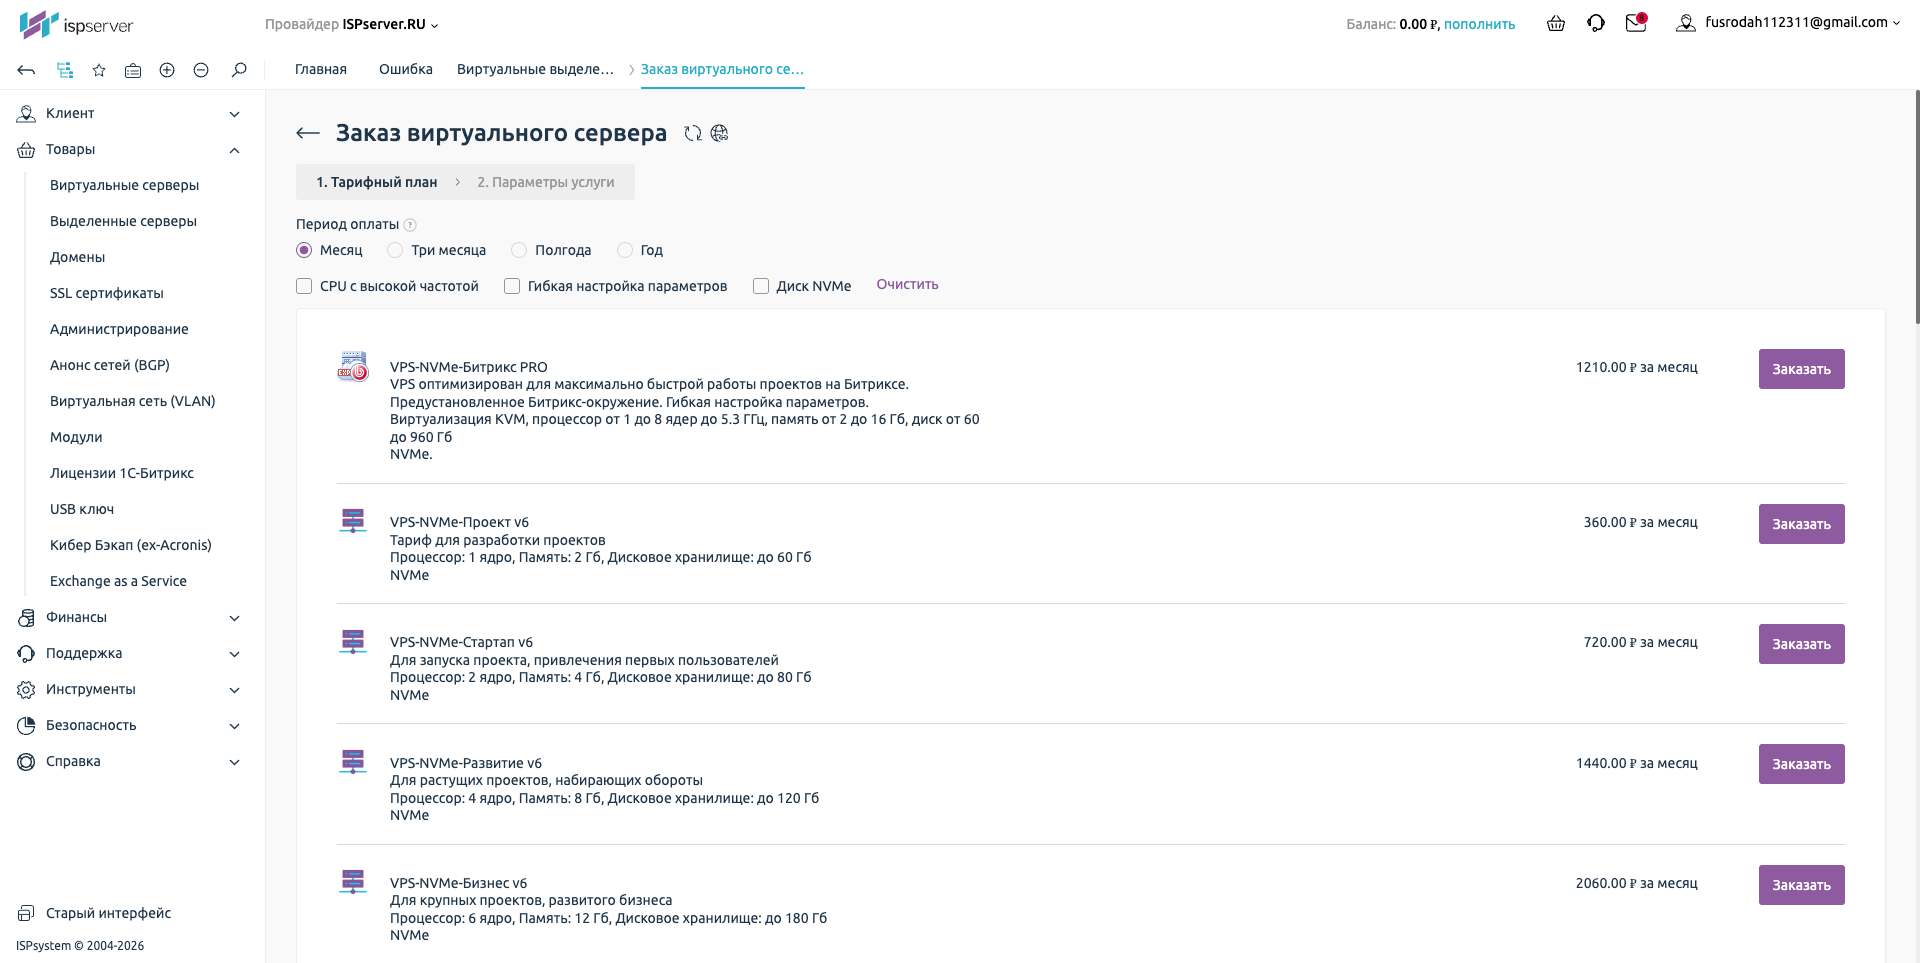This screenshot has width=1920, height=963.
Task: Click the plus circle icon in toolbar
Action: (x=167, y=70)
